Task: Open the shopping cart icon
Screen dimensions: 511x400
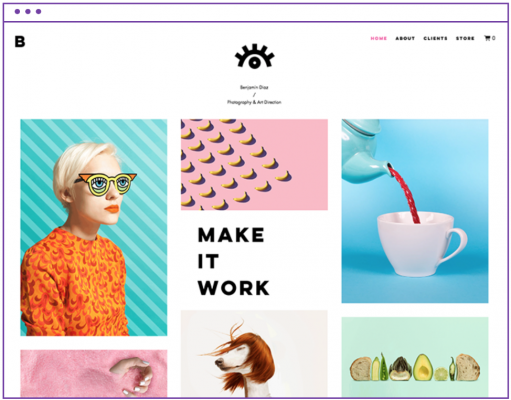Action: tap(487, 38)
